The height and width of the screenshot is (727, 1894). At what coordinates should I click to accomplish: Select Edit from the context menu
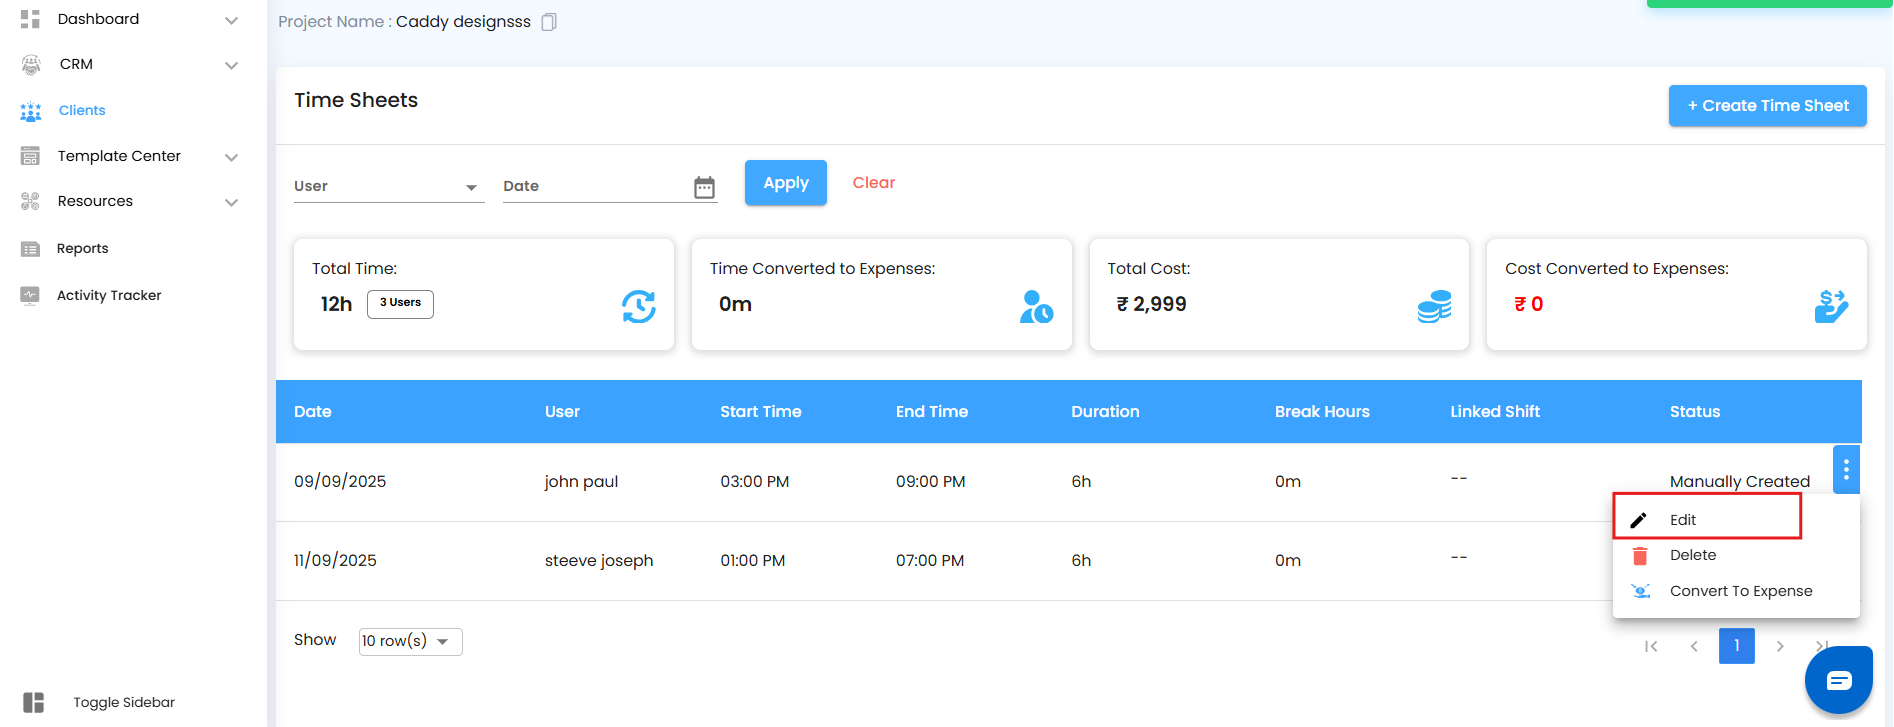(1683, 520)
